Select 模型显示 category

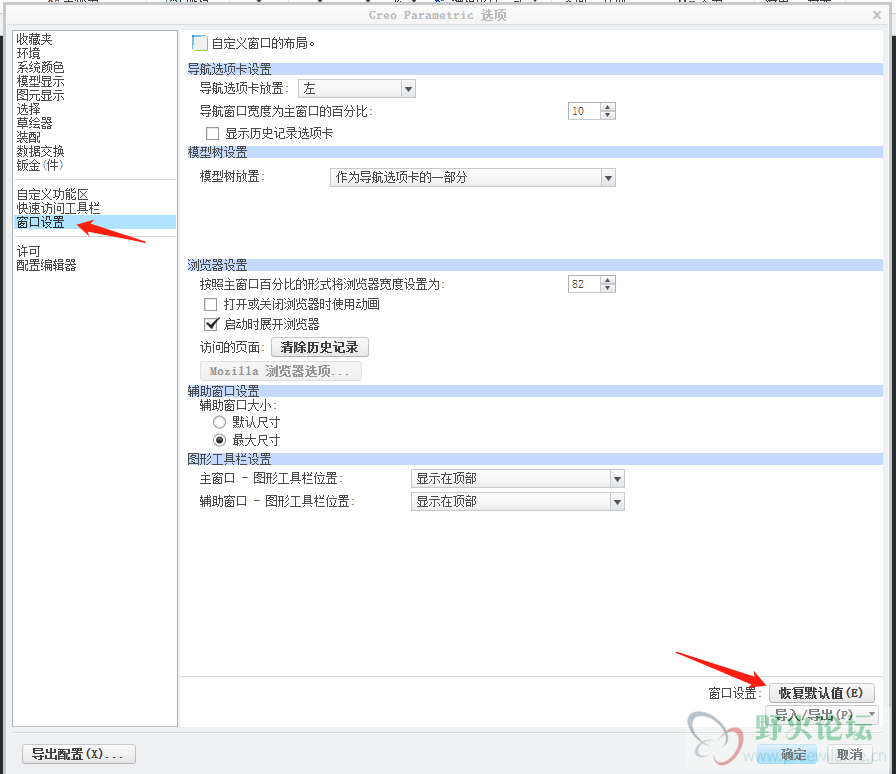click(40, 81)
